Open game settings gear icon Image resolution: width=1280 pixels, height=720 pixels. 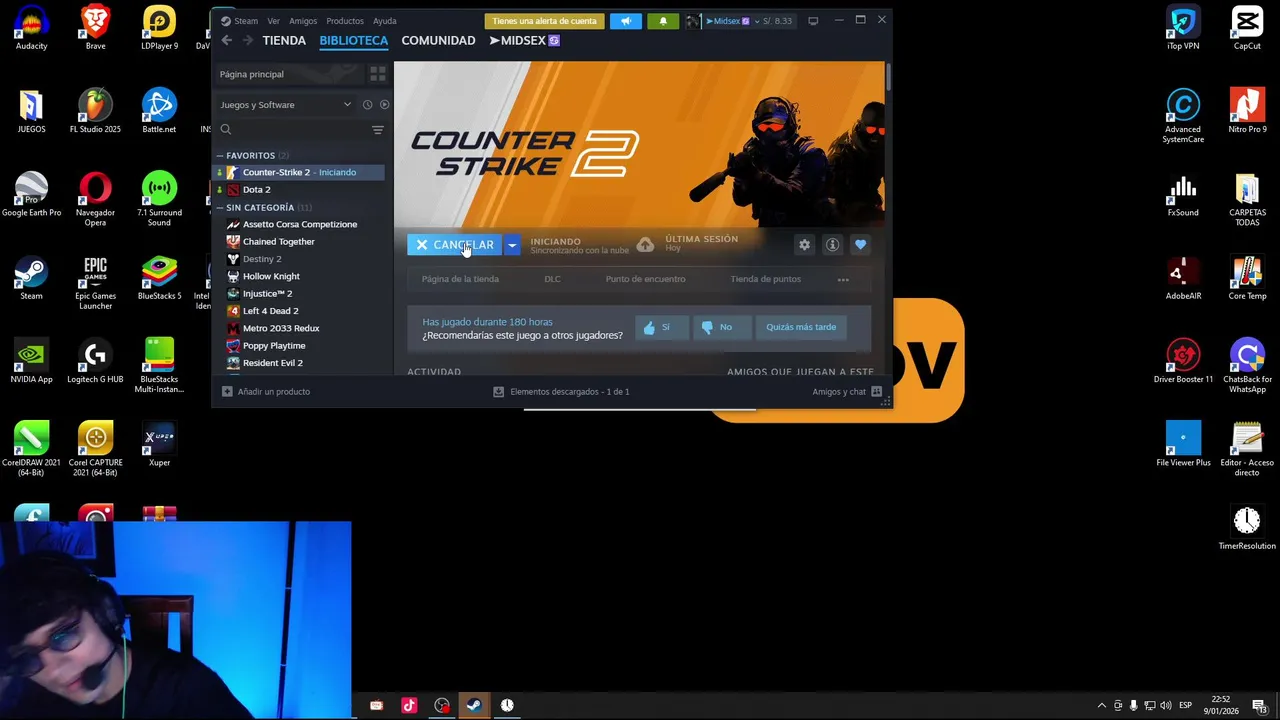(x=804, y=245)
